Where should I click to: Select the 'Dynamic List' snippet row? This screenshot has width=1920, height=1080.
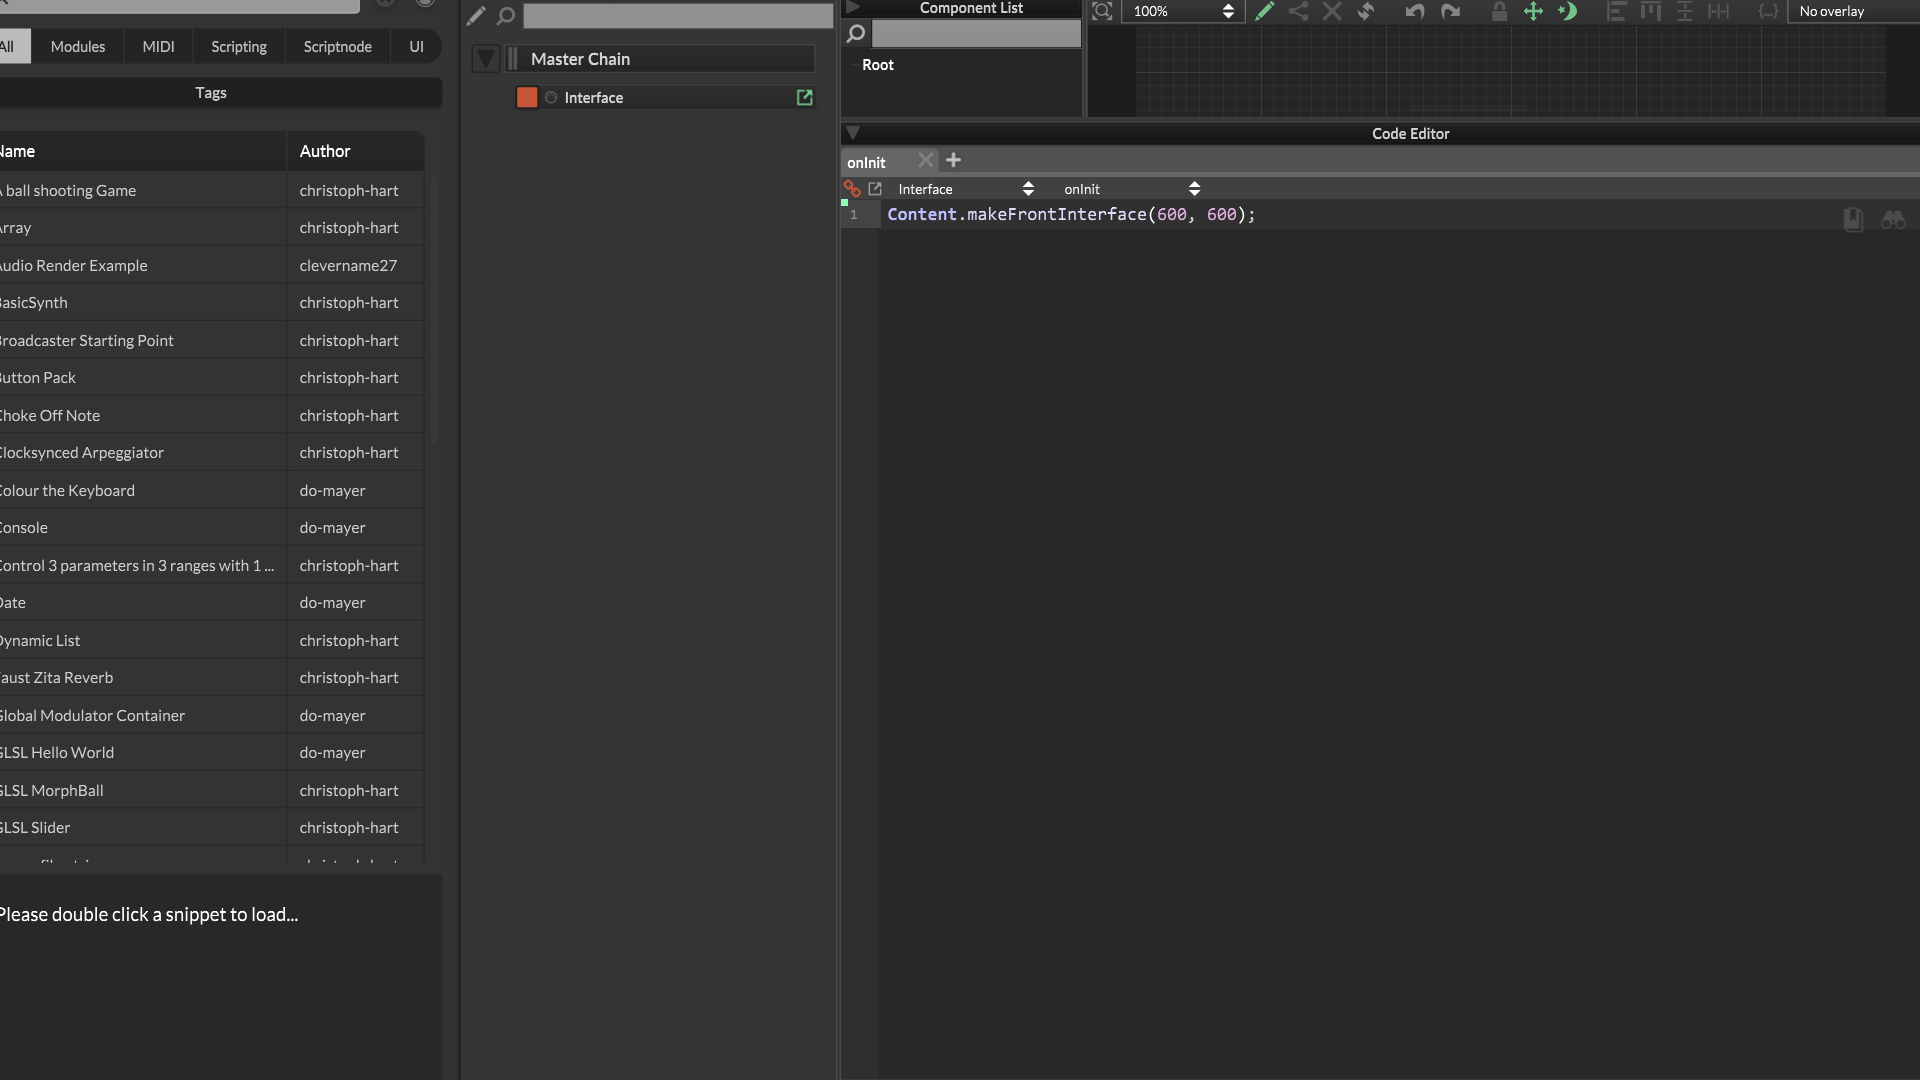coord(212,640)
